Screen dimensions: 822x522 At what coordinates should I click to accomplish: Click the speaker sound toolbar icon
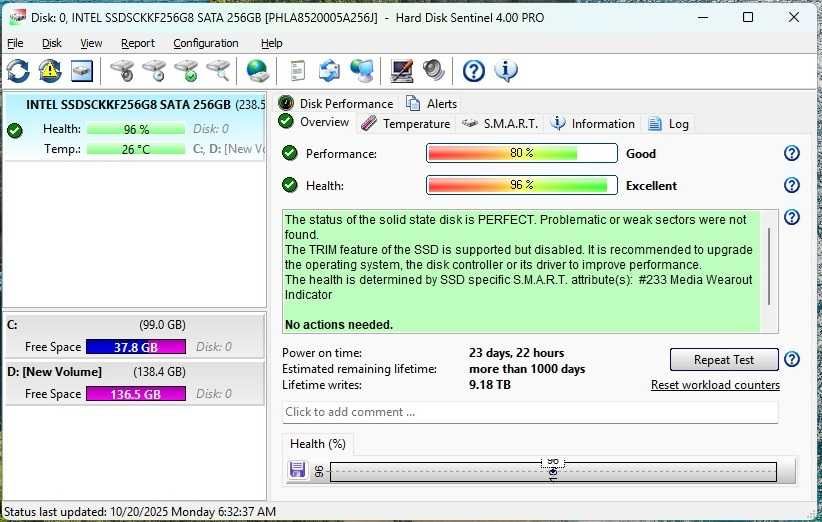click(x=434, y=71)
